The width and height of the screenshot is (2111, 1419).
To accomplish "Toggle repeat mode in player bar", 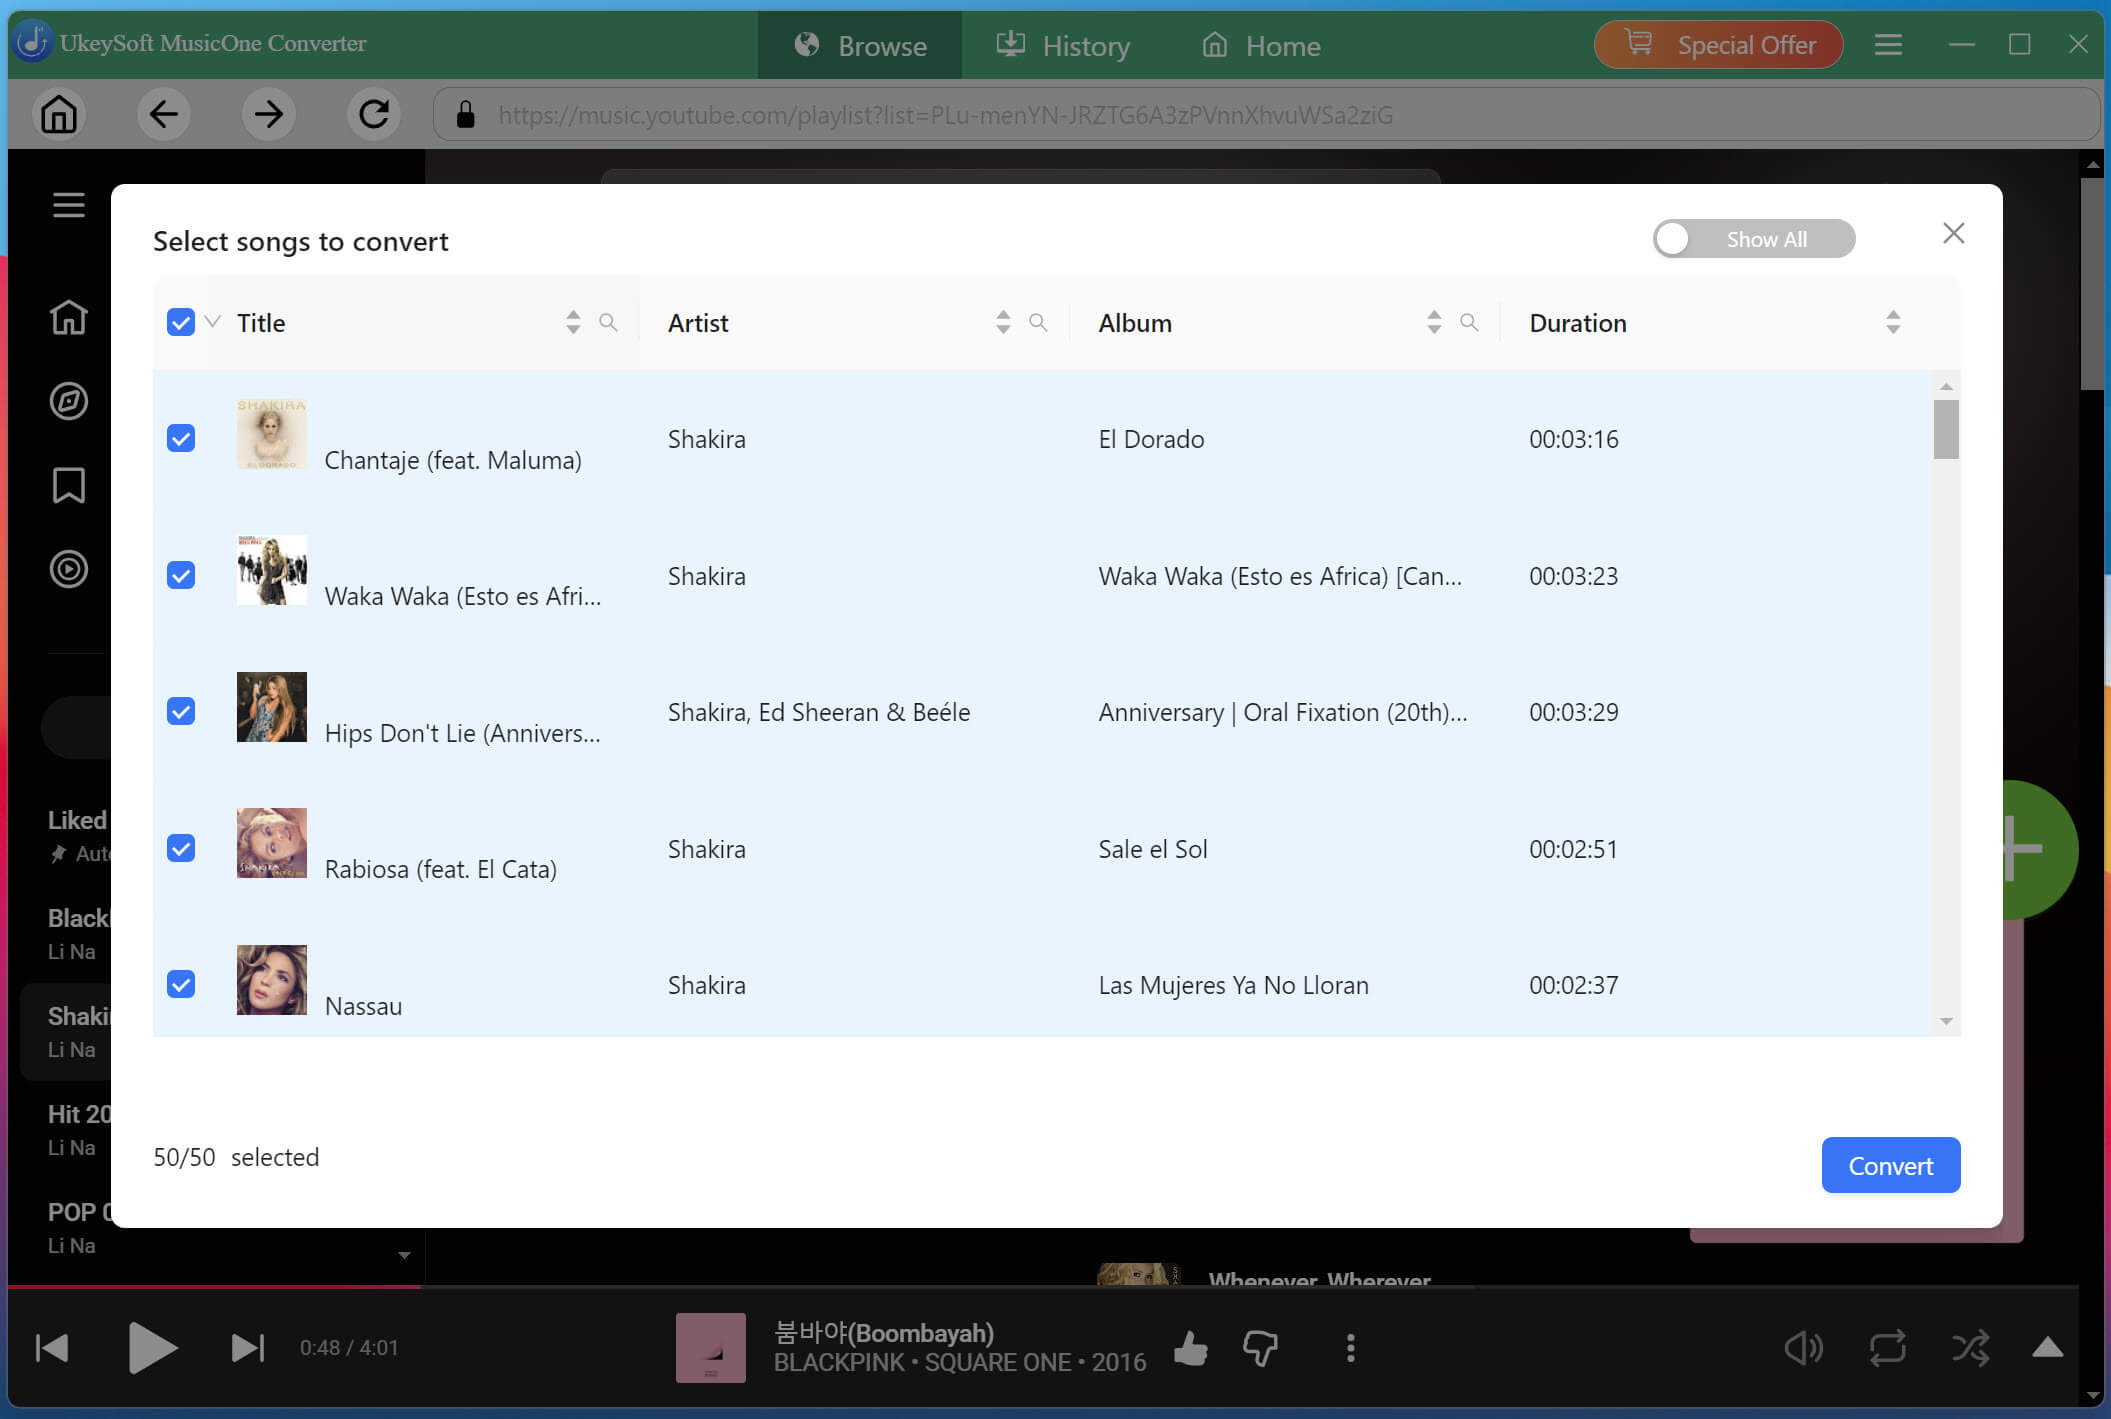I will (1887, 1348).
